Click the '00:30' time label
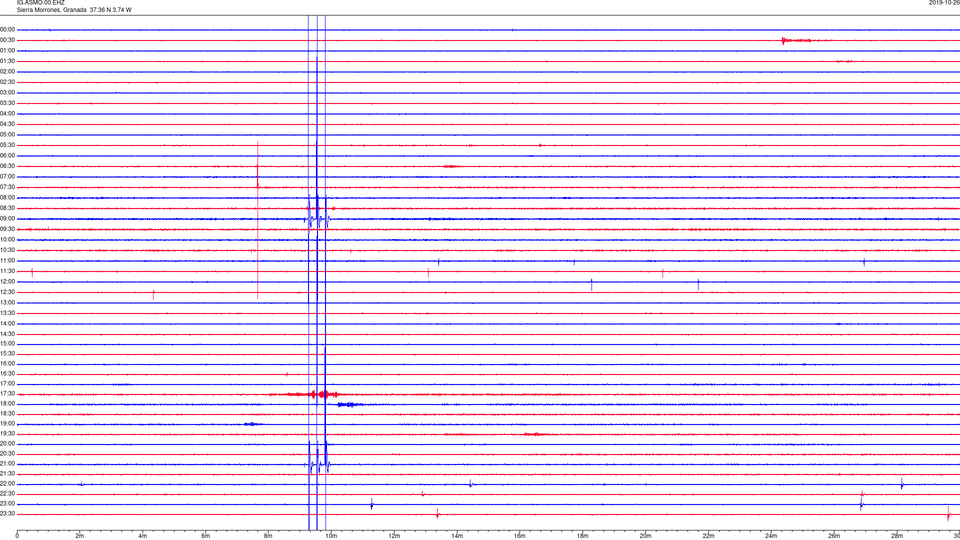 click(x=8, y=40)
